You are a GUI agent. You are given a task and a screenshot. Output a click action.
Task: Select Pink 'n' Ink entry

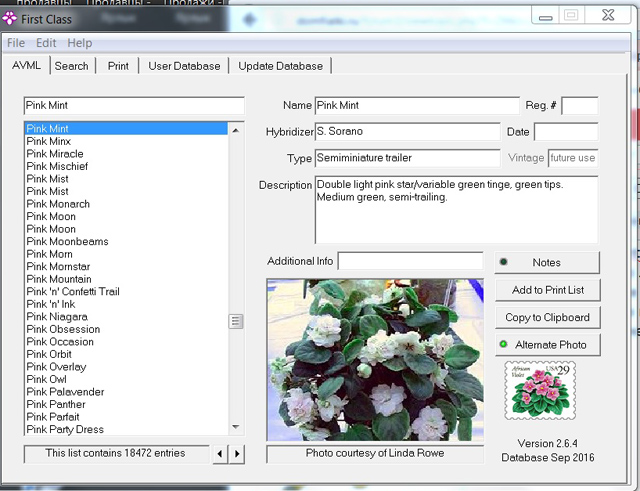[126, 304]
